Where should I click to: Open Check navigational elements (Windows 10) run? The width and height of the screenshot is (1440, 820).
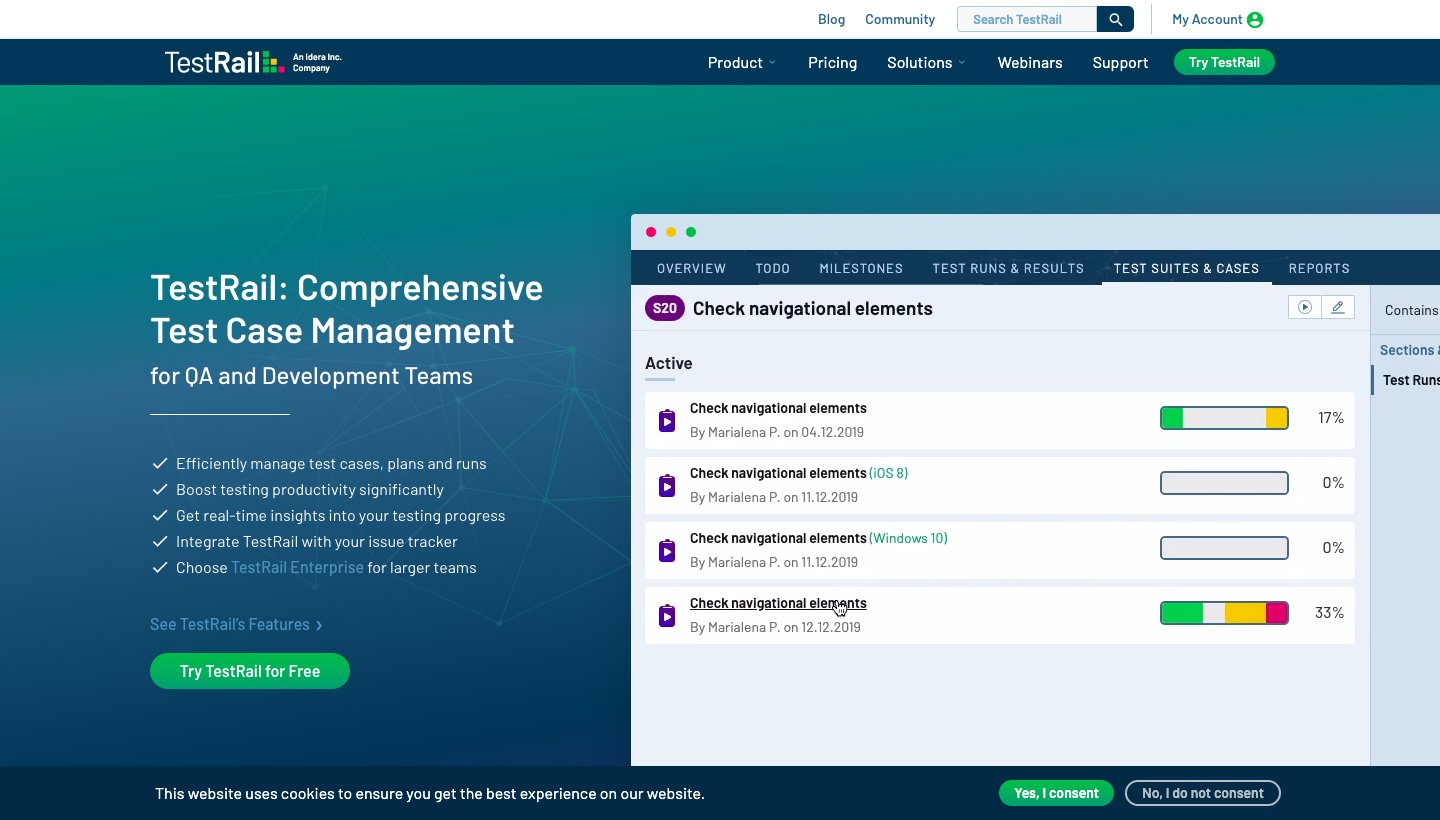pos(819,538)
